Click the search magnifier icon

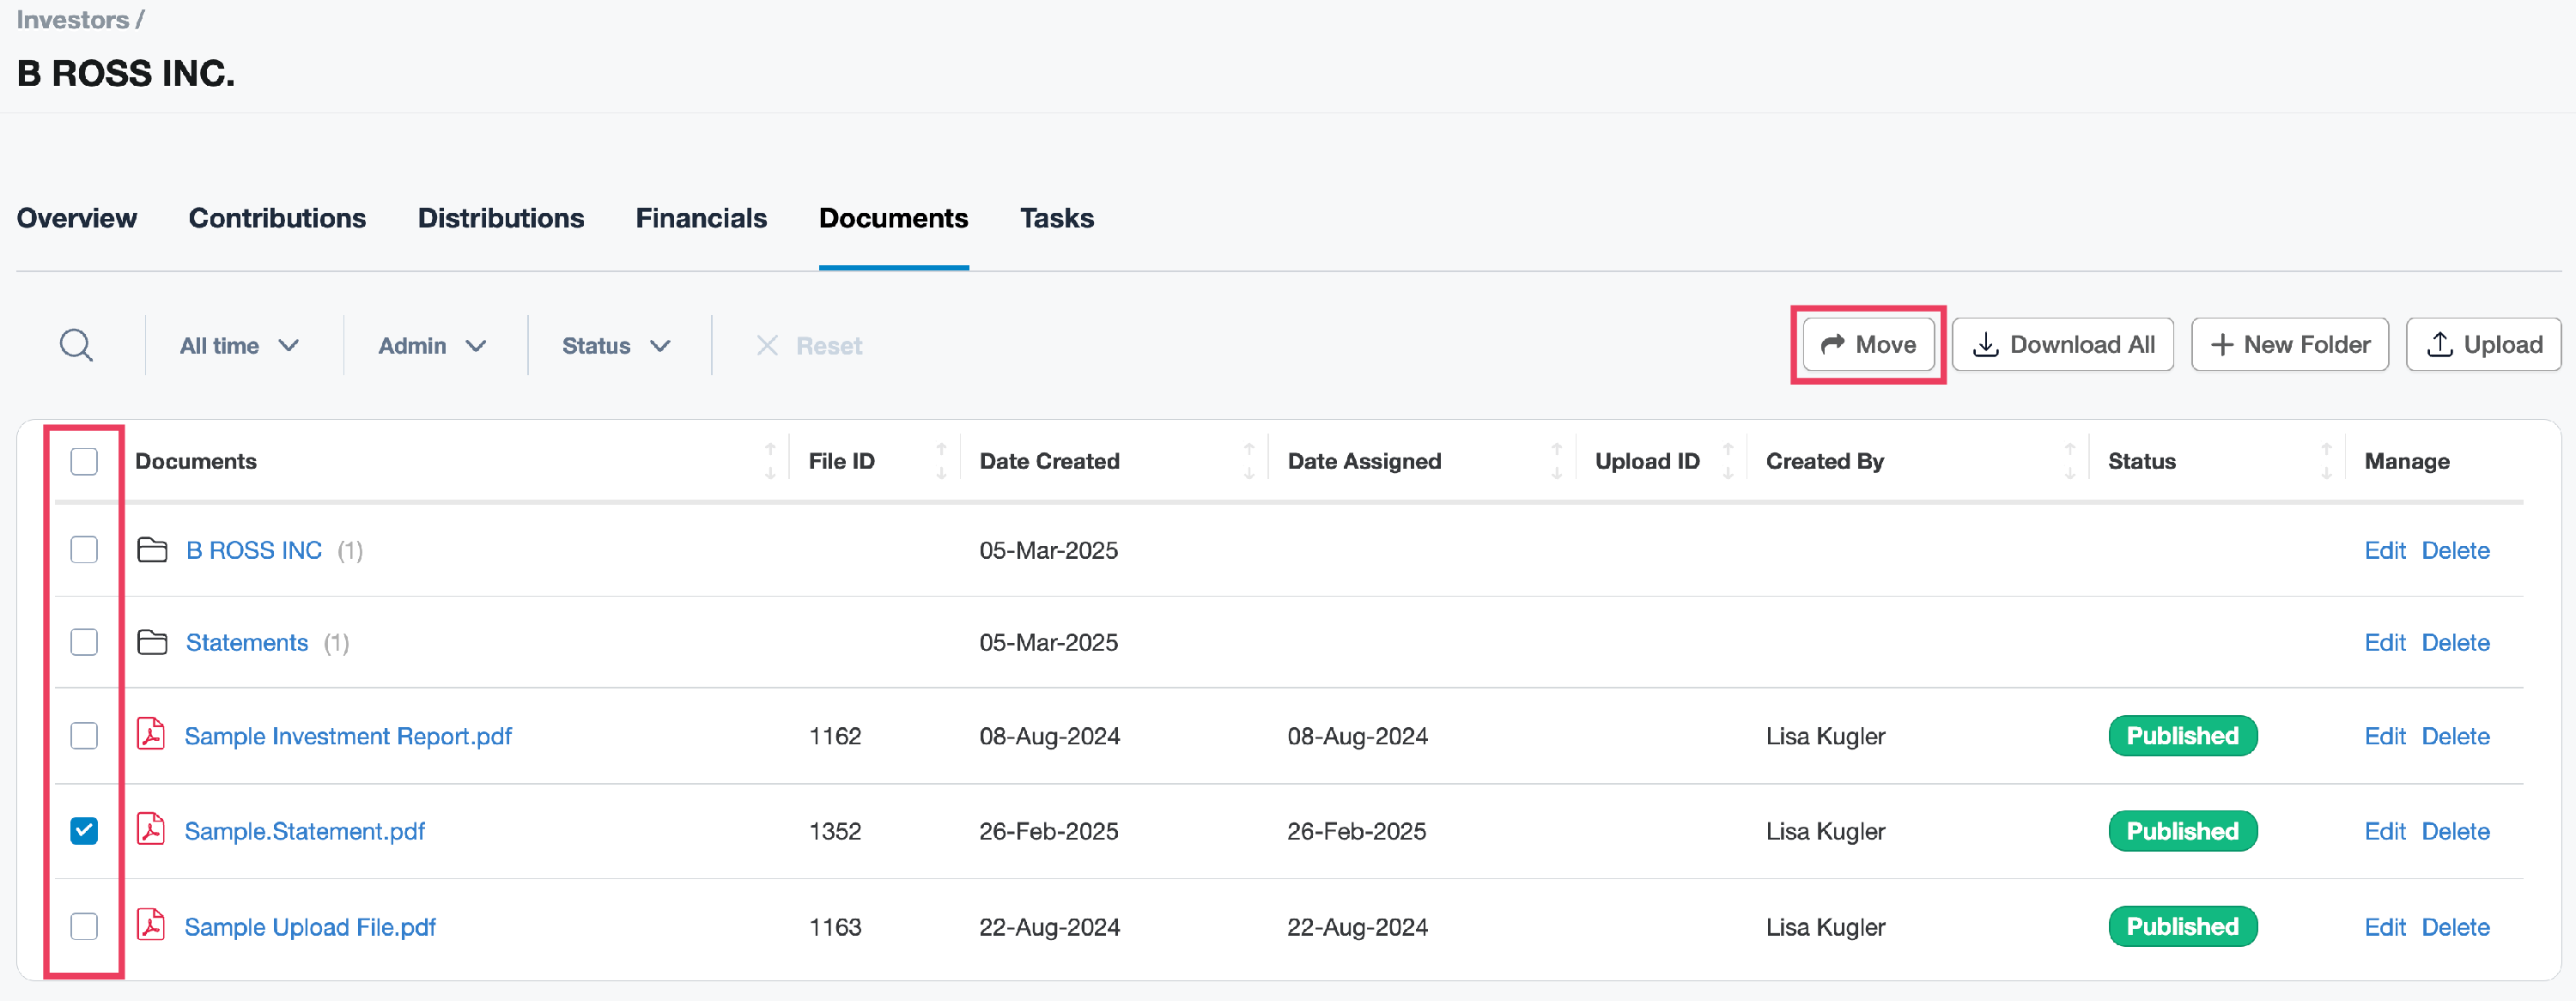(76, 345)
